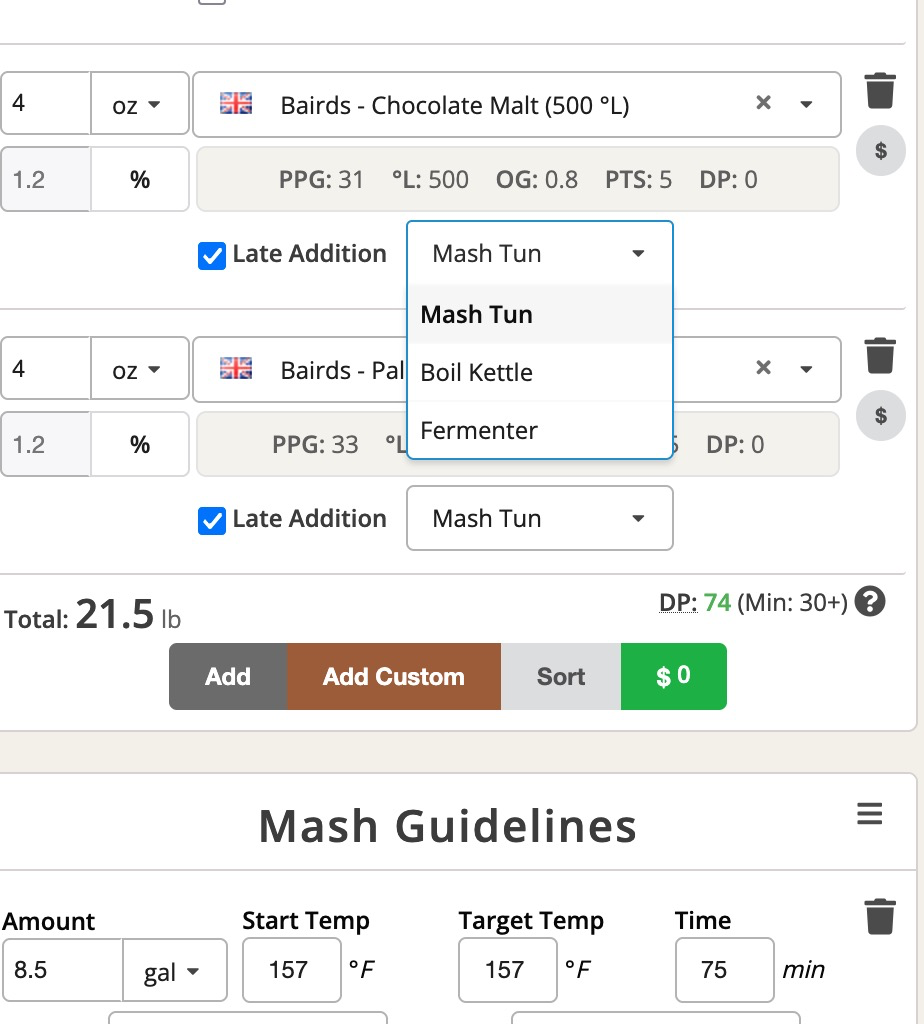Click the dollar cost icon for second Bairds malt
924x1024 pixels.
coord(880,415)
